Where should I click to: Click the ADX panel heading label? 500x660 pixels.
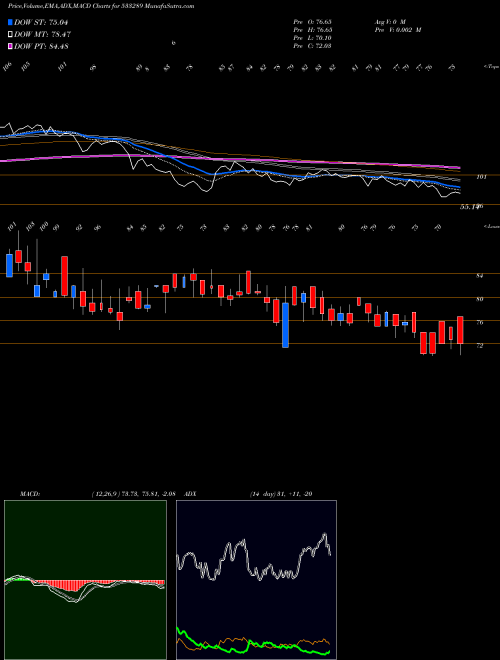click(189, 493)
